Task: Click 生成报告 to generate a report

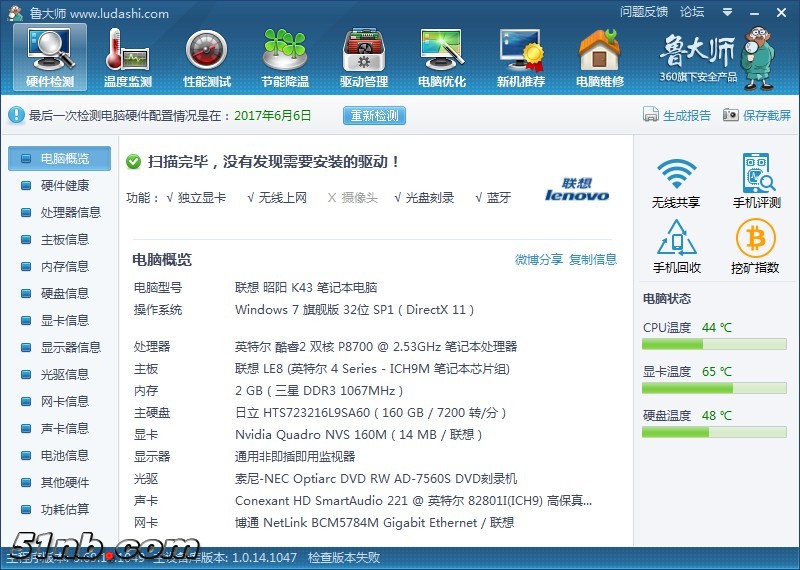Action: coord(677,116)
